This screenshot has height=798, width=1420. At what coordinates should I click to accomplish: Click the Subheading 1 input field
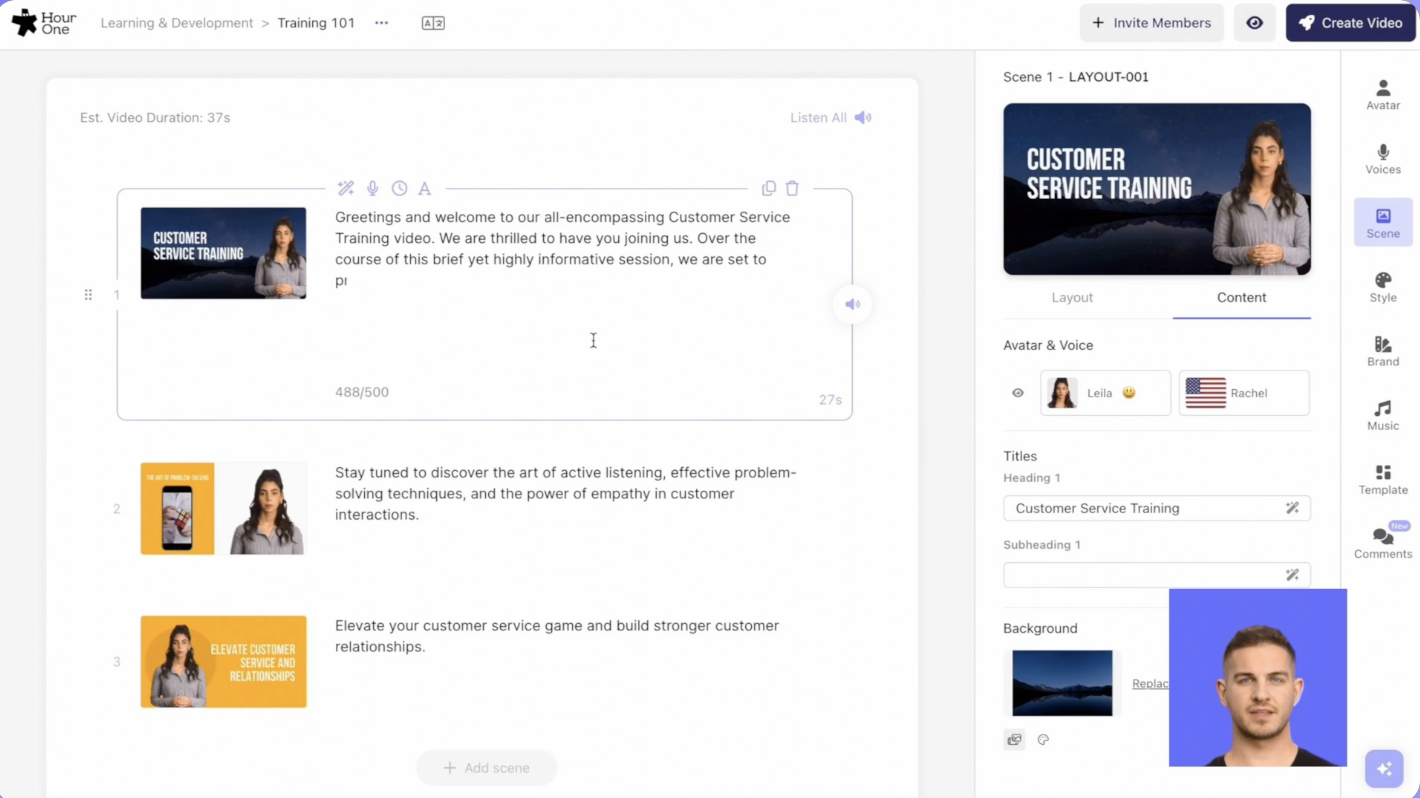pos(1157,575)
